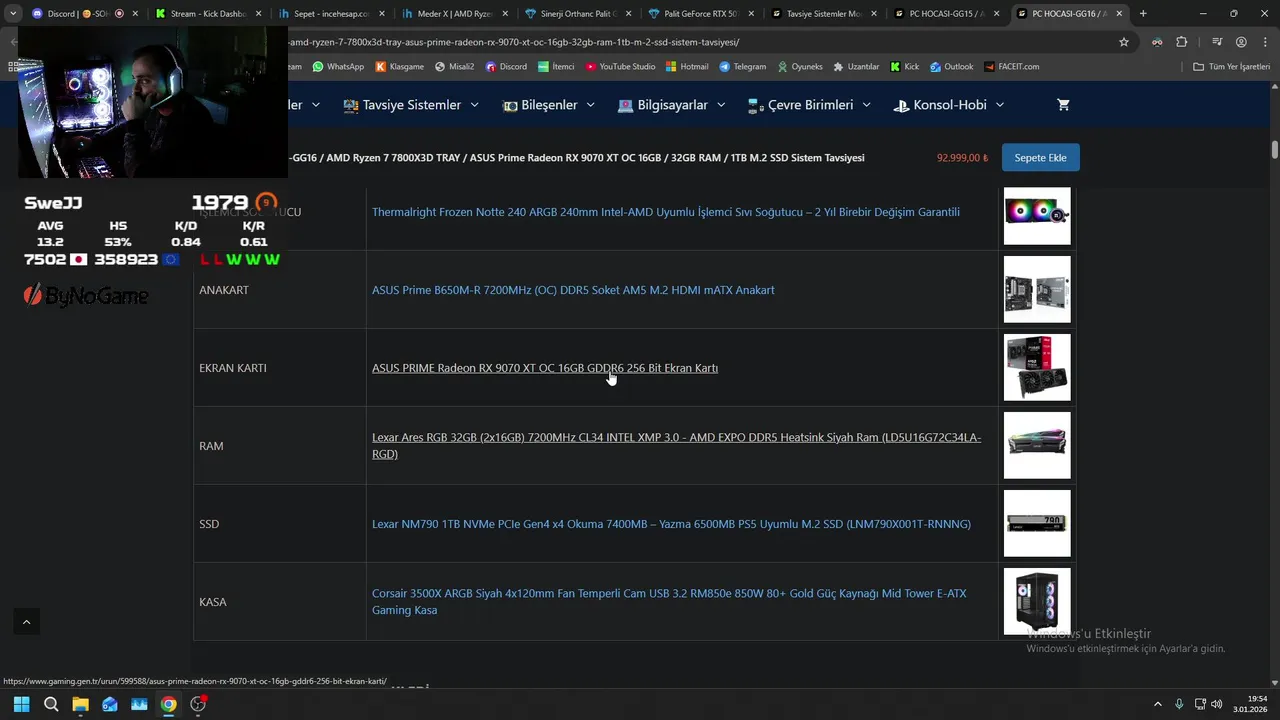Open a new browser tab

[x=1143, y=14]
